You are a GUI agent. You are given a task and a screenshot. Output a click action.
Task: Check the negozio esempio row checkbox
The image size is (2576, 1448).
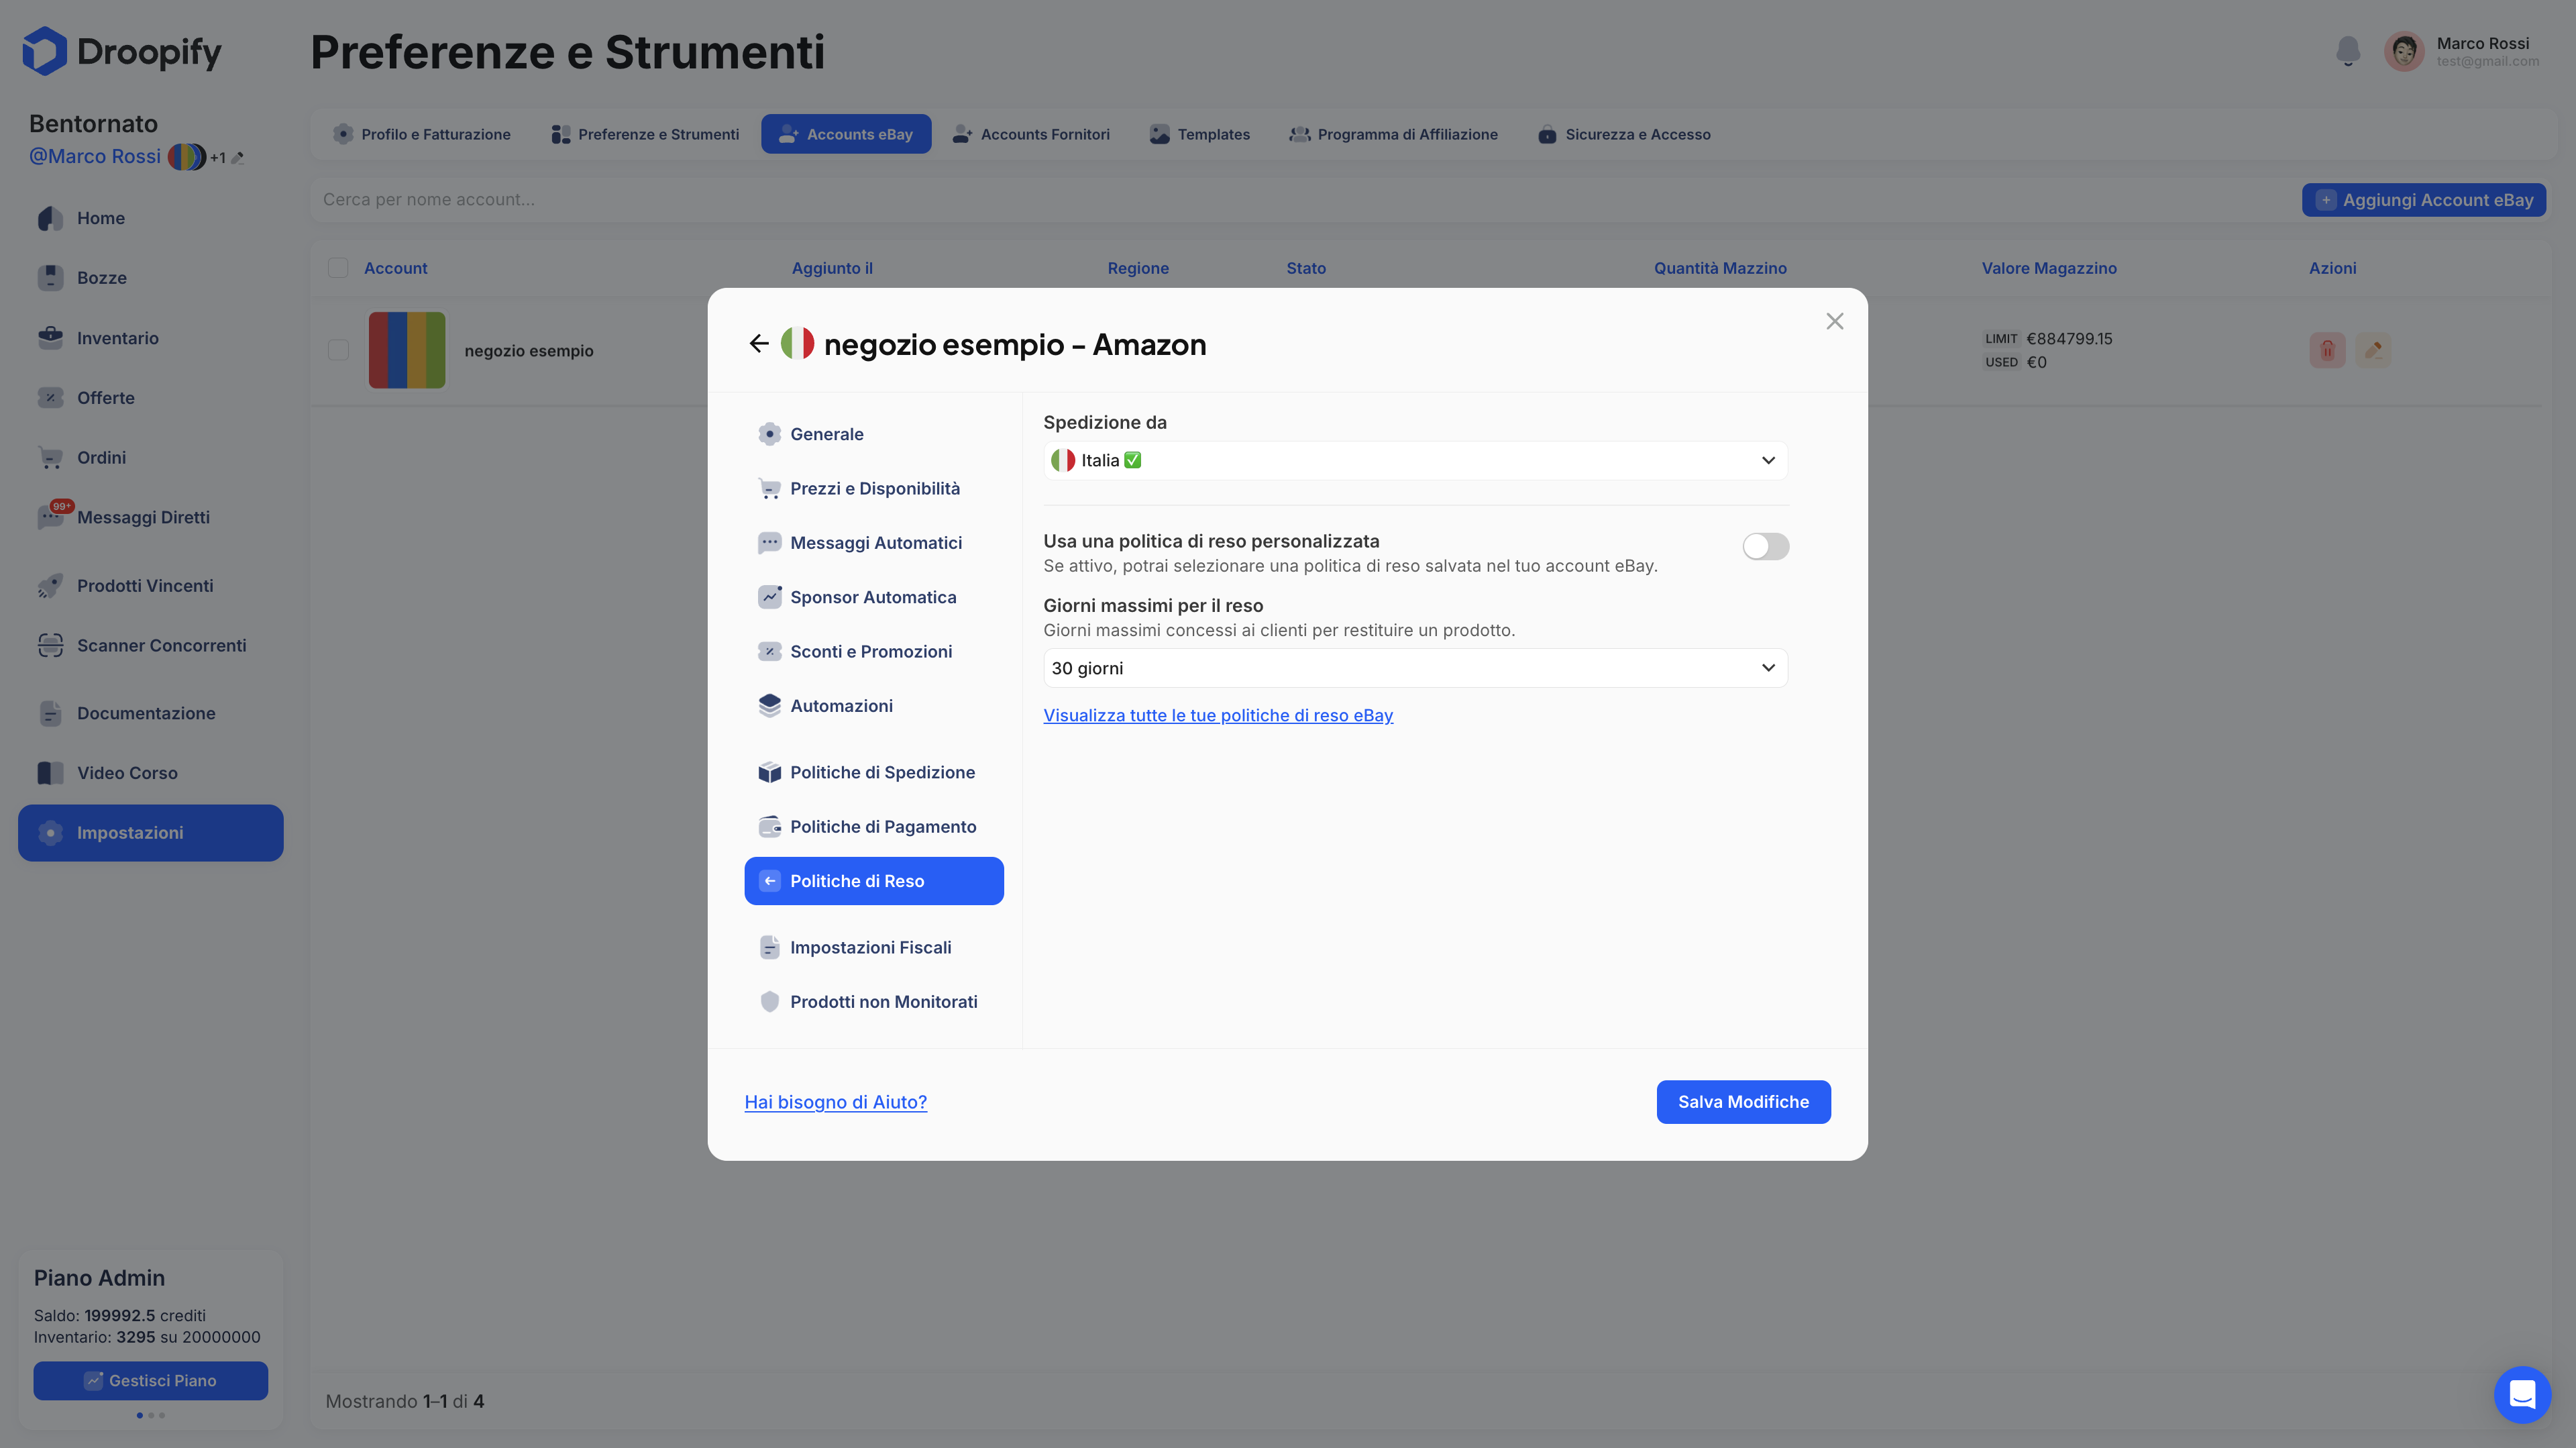tap(338, 350)
